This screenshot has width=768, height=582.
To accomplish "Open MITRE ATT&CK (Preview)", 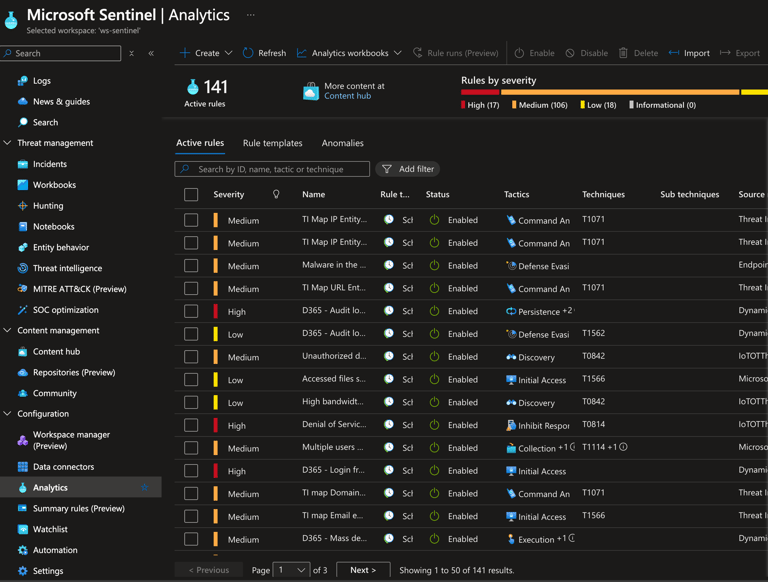I will pyautogui.click(x=79, y=289).
